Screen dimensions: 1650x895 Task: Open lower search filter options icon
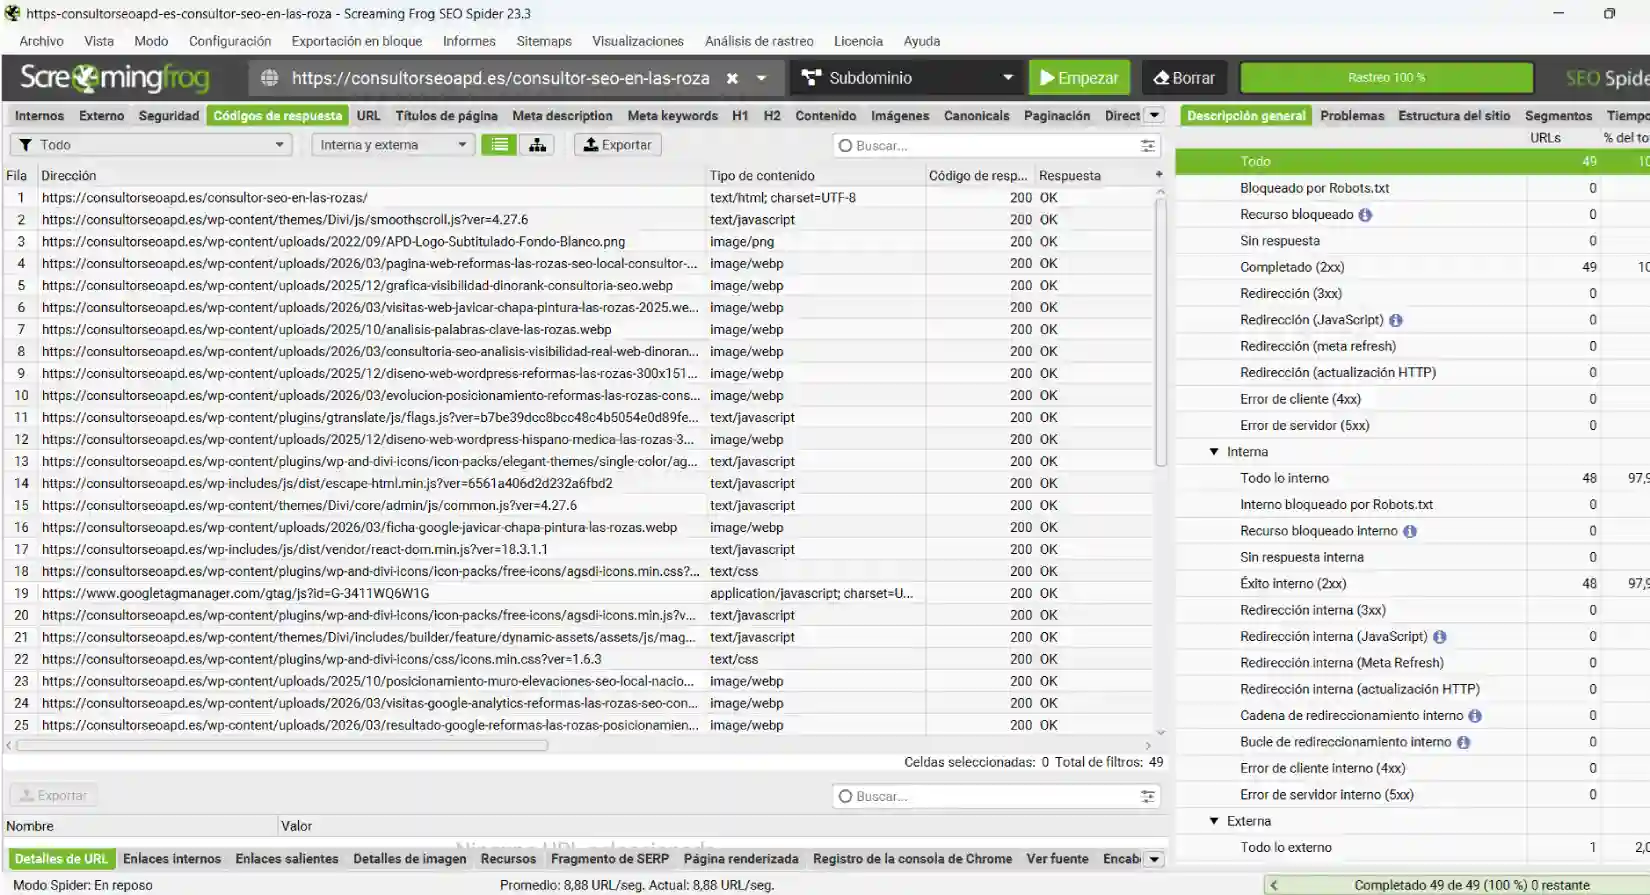tap(1147, 797)
